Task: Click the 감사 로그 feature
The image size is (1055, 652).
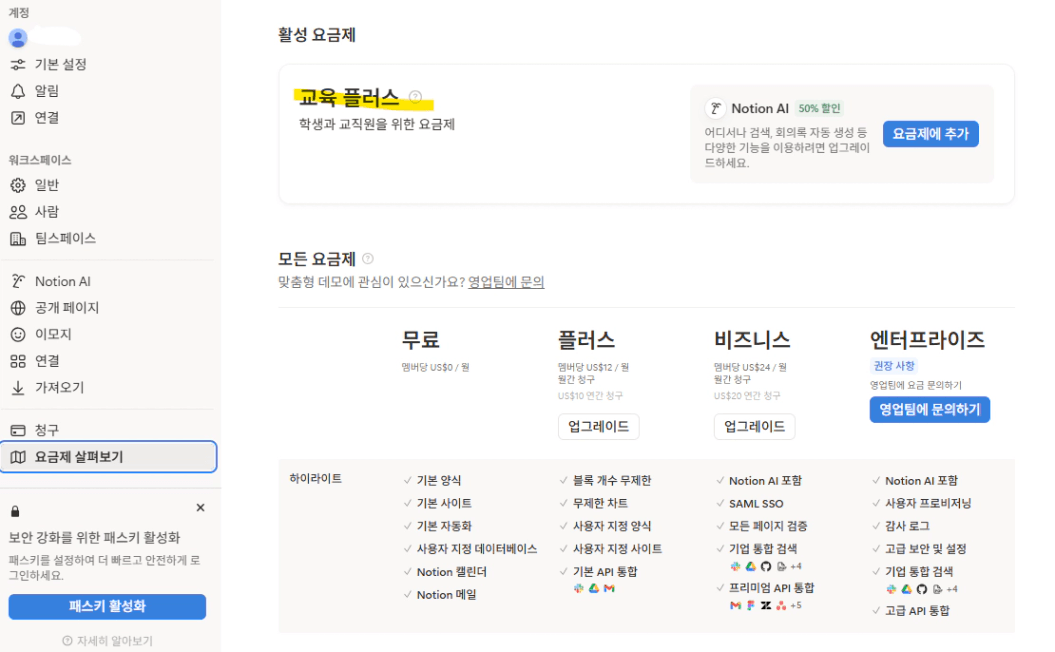Action: (x=900, y=526)
